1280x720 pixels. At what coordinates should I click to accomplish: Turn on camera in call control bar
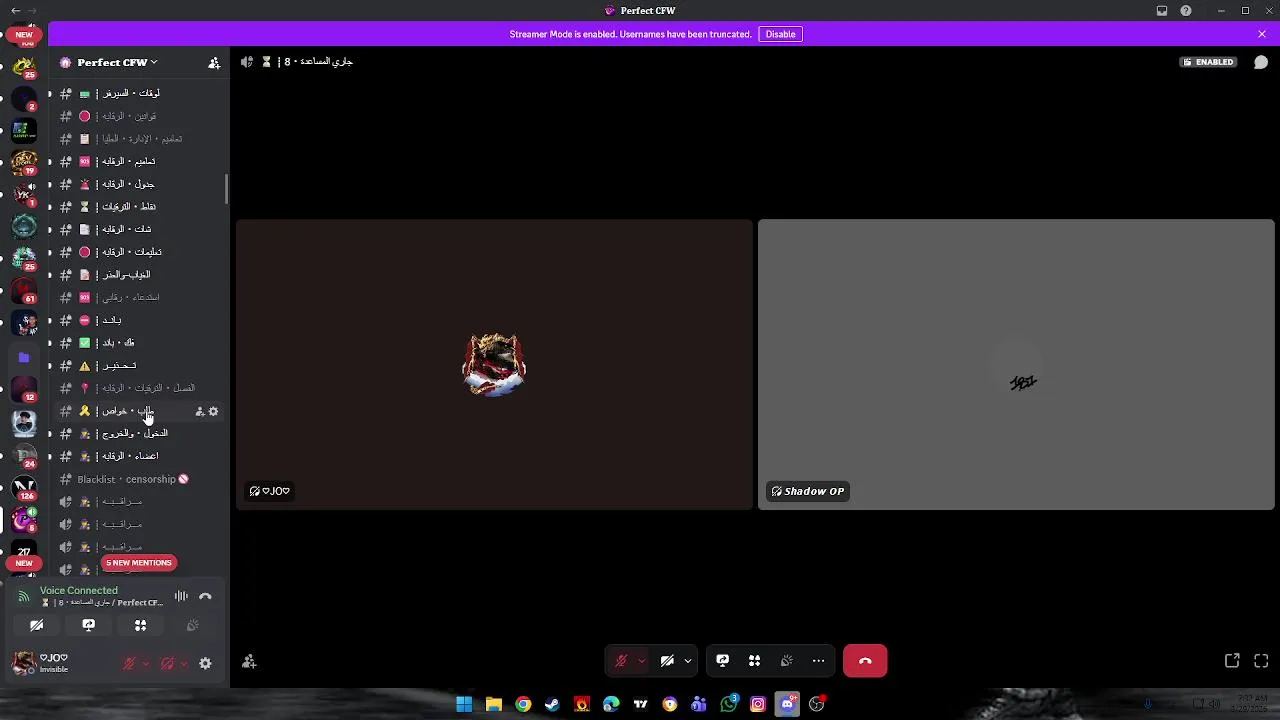tap(667, 661)
